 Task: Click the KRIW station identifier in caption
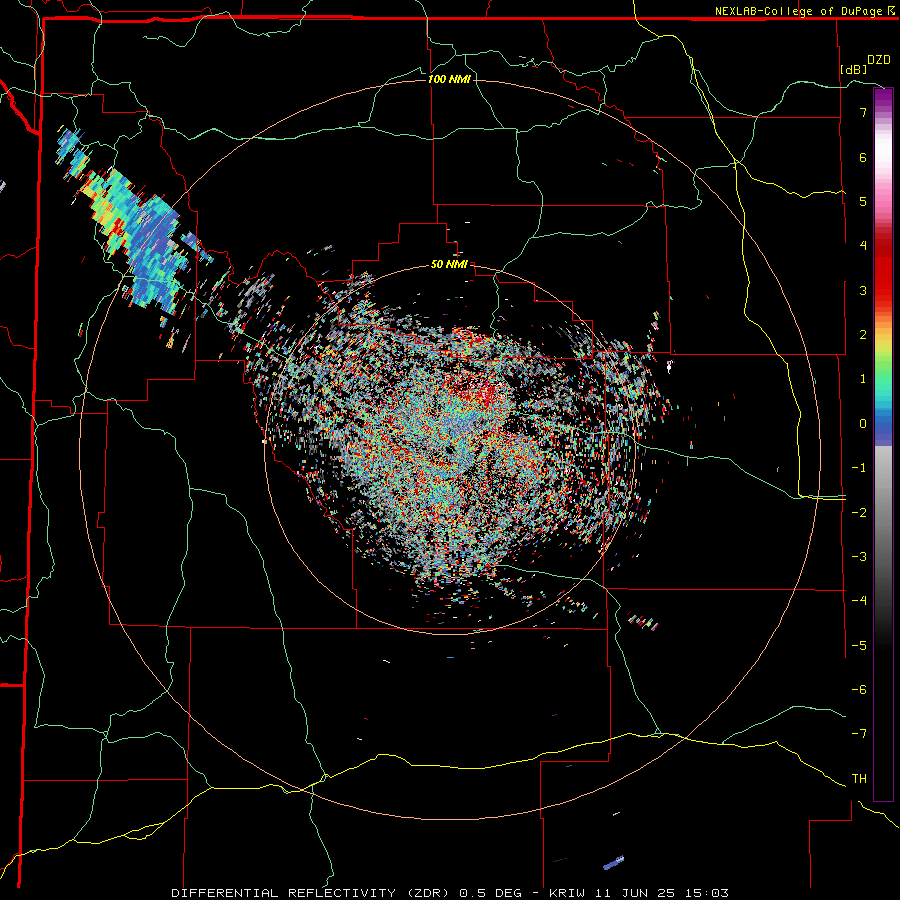point(567,893)
